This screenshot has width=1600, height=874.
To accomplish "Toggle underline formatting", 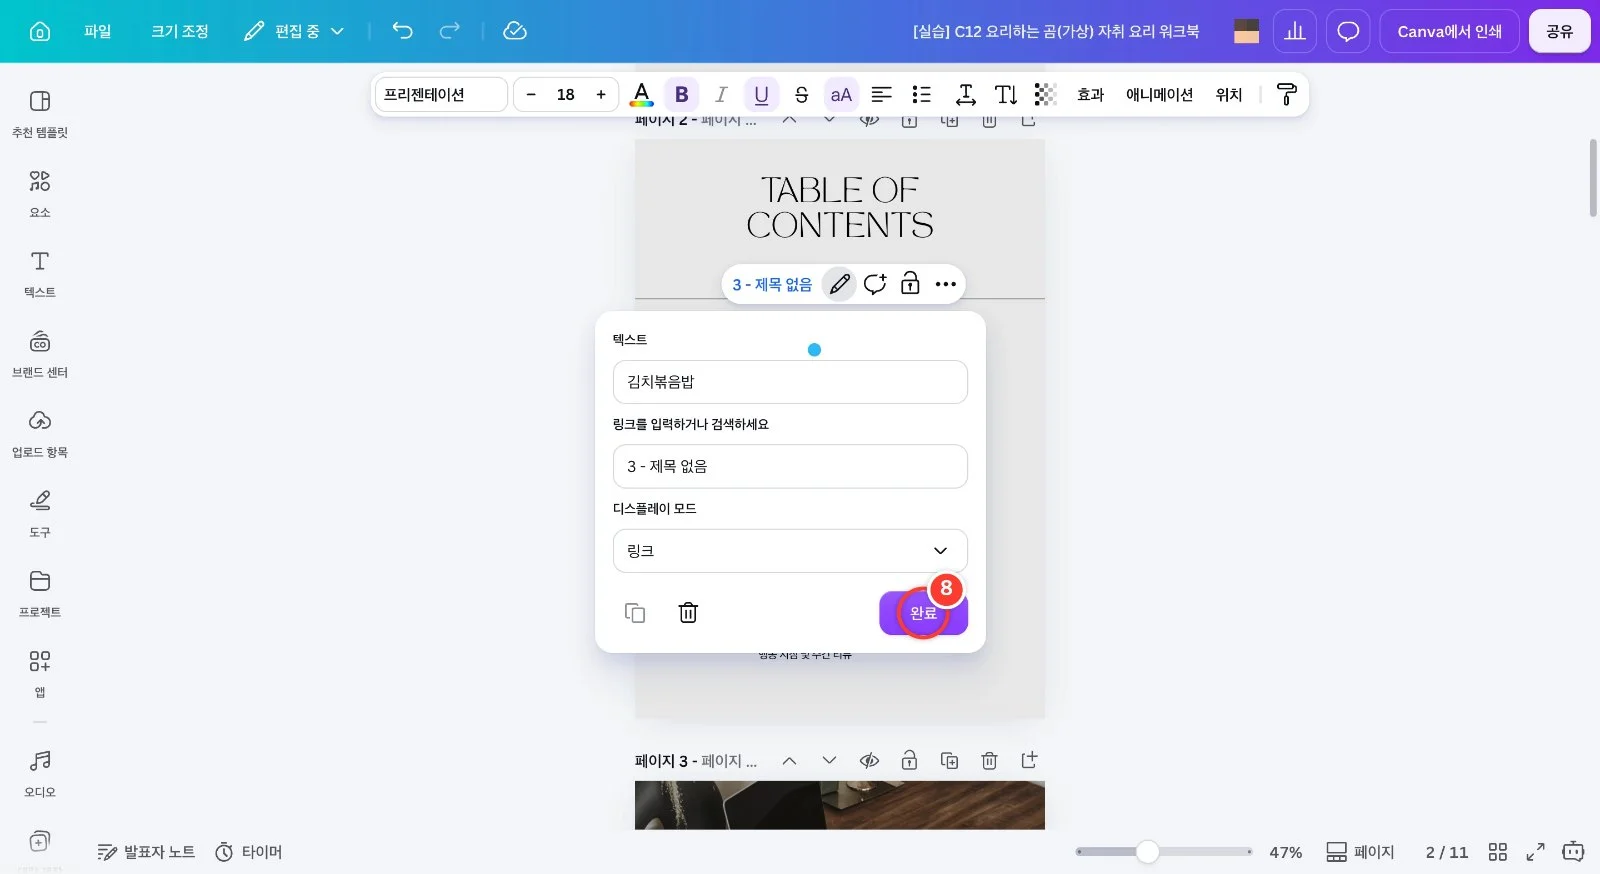I will (761, 94).
